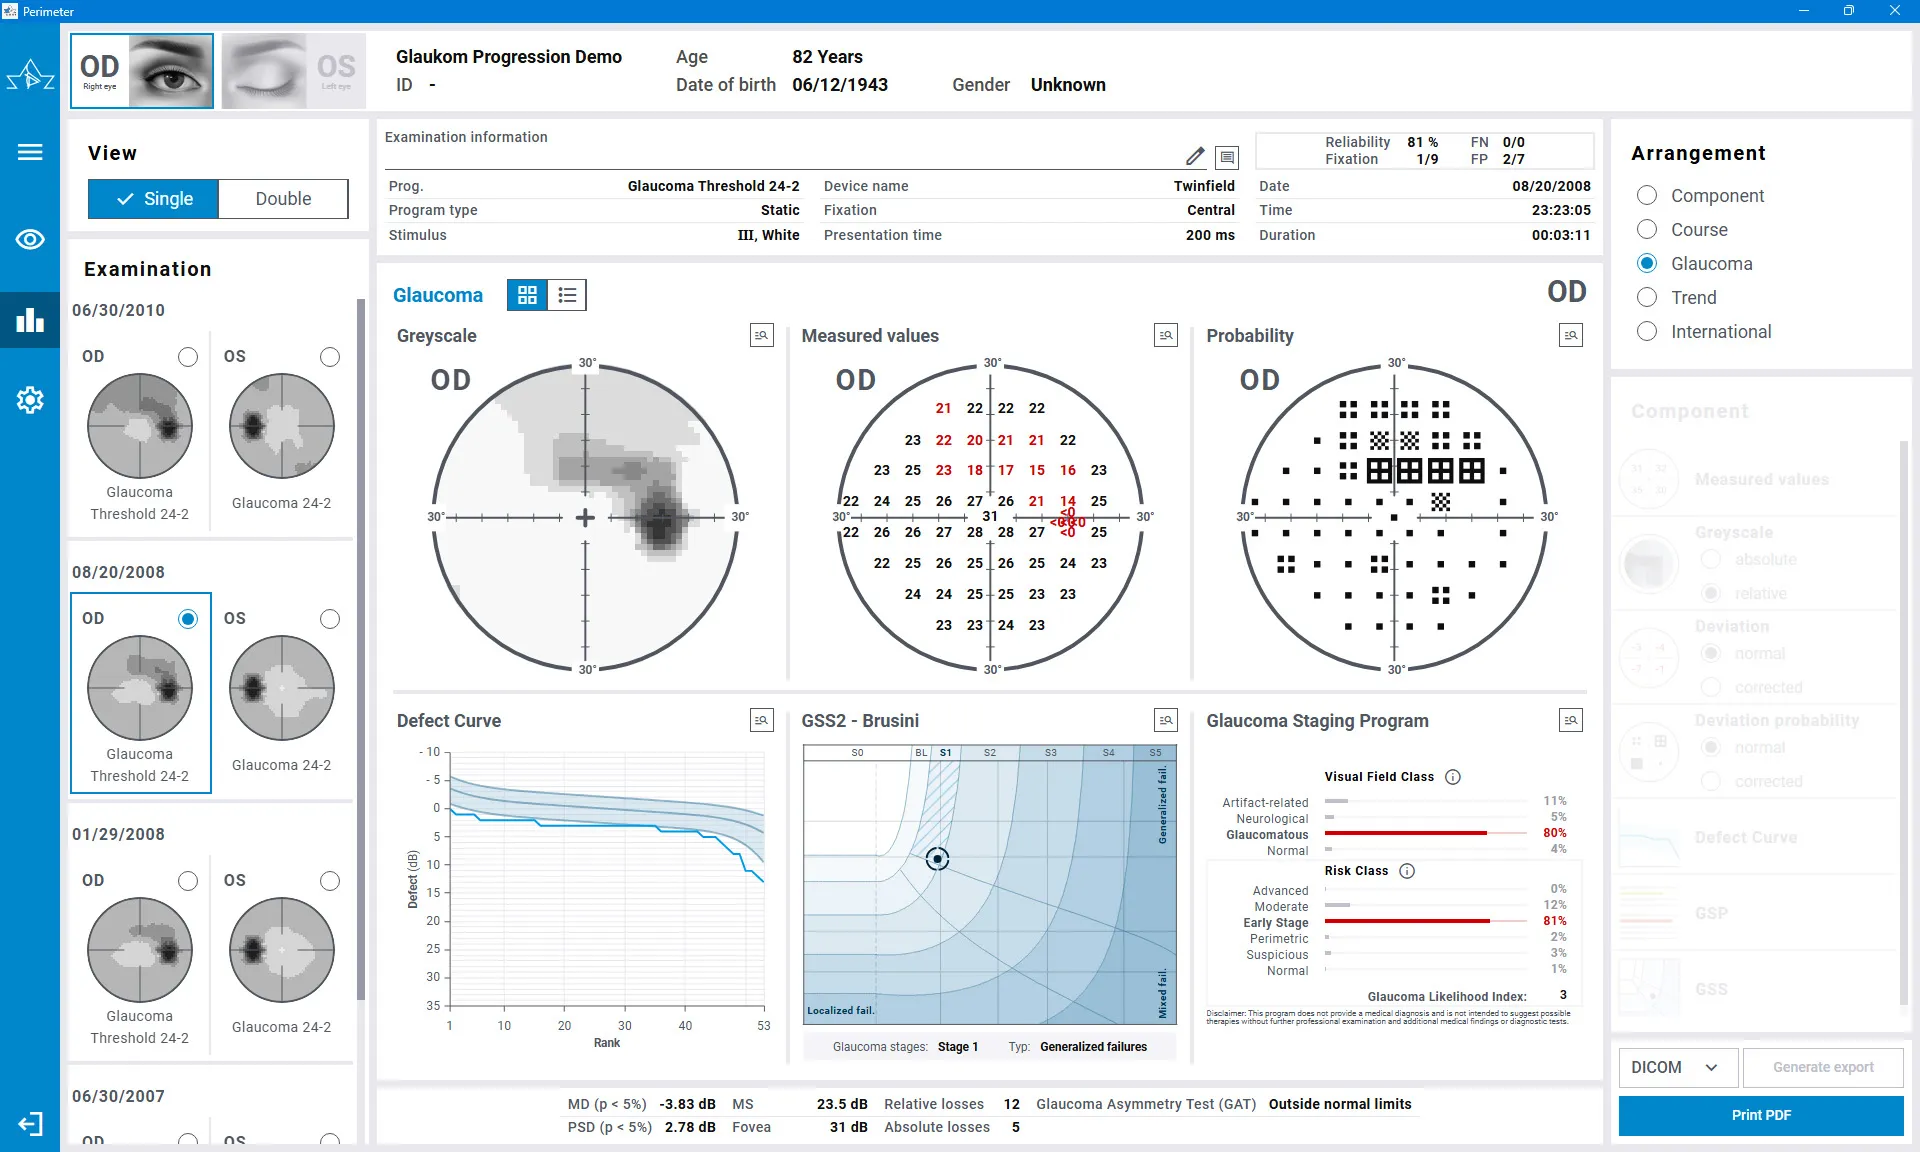Select OD exam from 01/29/2008
1920x1152 pixels.
[188, 881]
